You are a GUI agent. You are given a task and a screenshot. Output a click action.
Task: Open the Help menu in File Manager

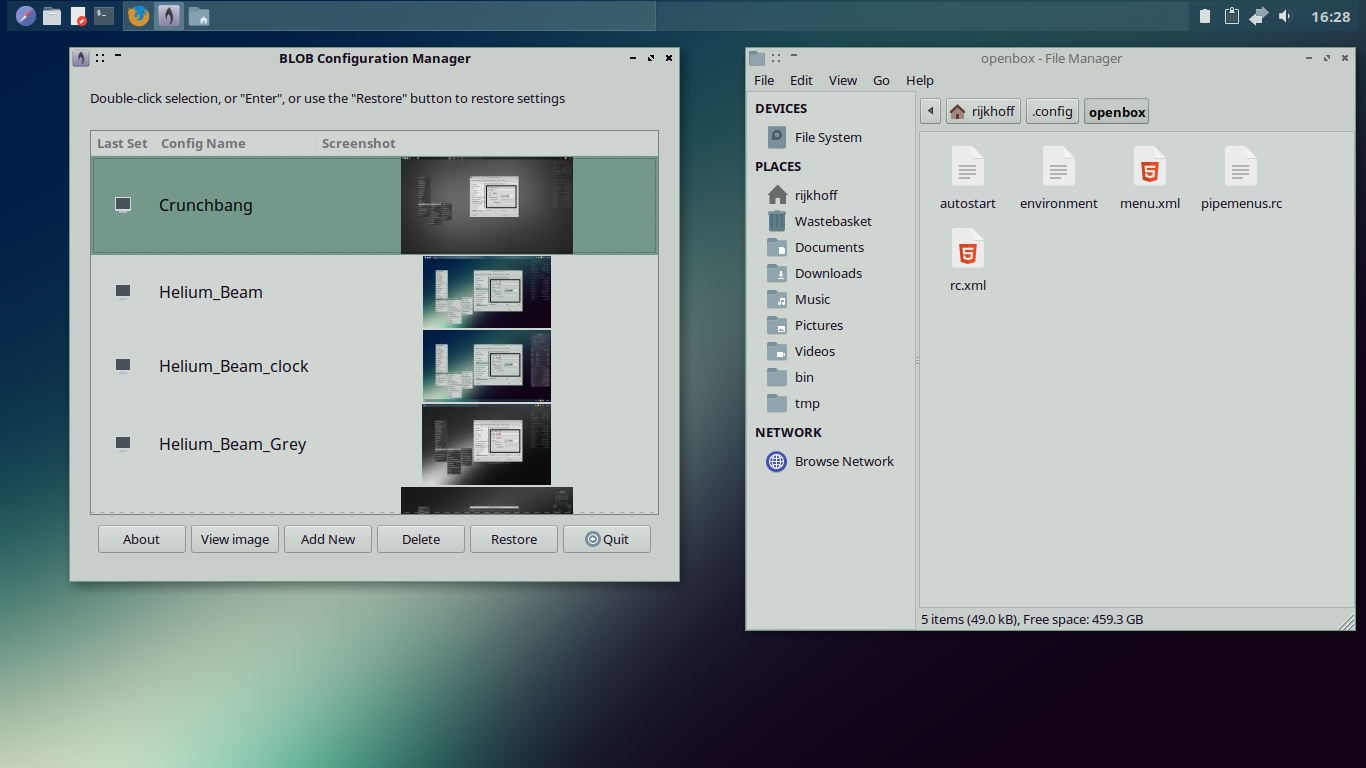click(920, 80)
